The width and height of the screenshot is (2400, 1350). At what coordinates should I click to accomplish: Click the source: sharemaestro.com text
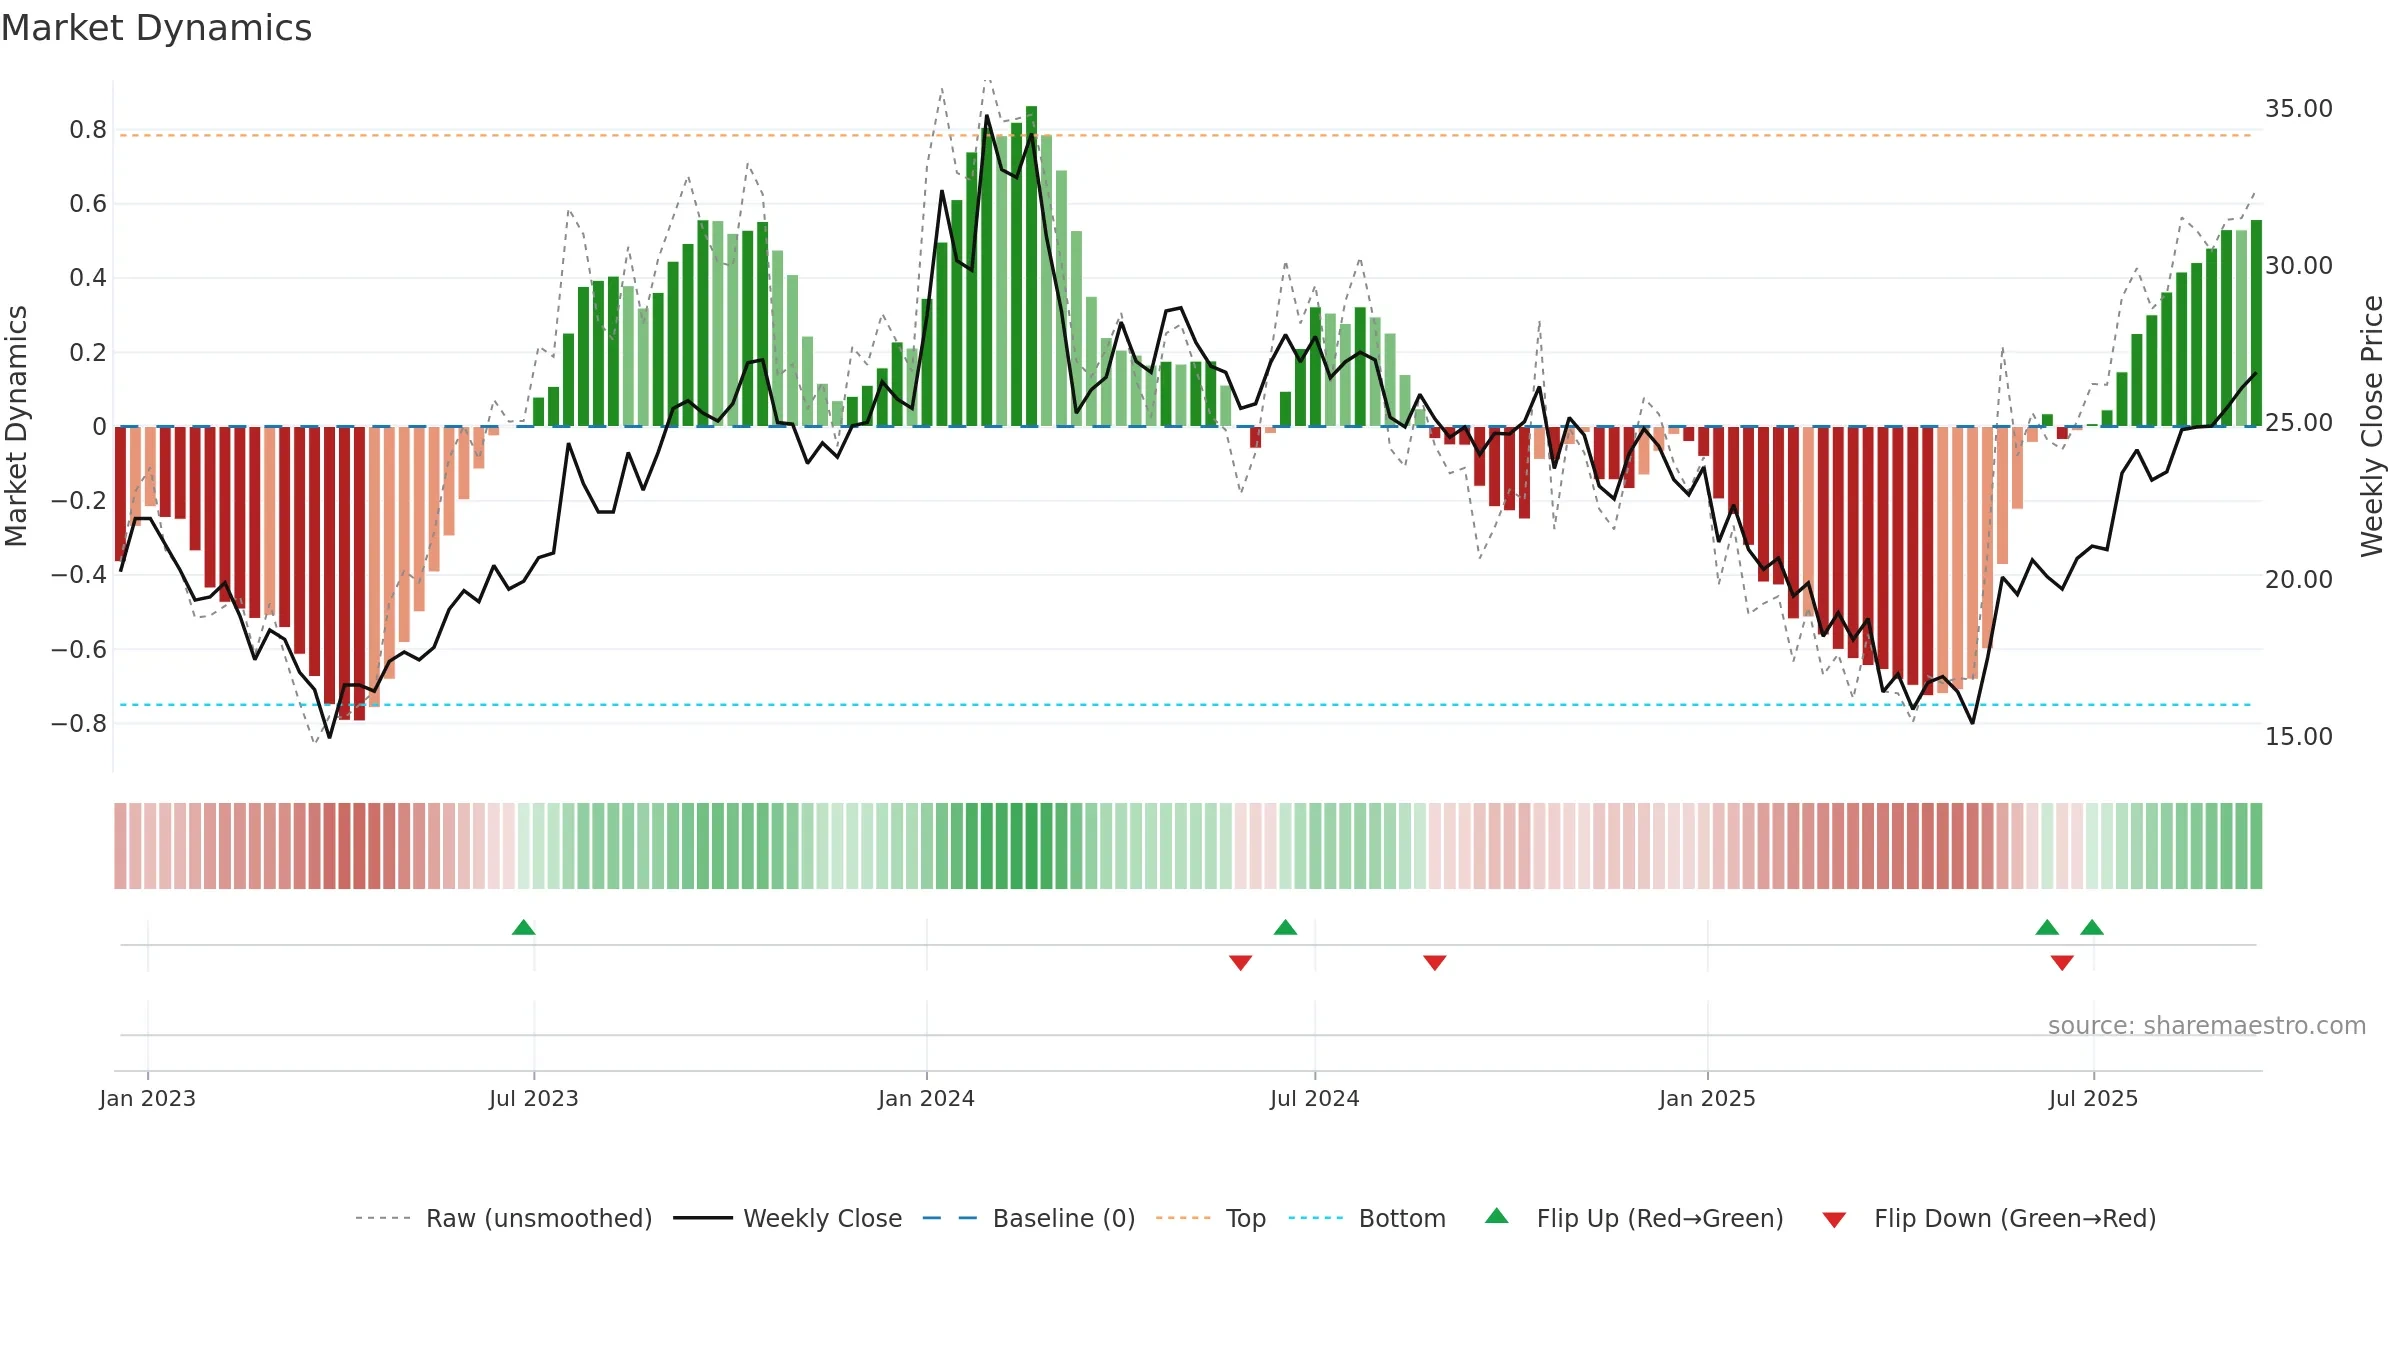[x=2207, y=1025]
